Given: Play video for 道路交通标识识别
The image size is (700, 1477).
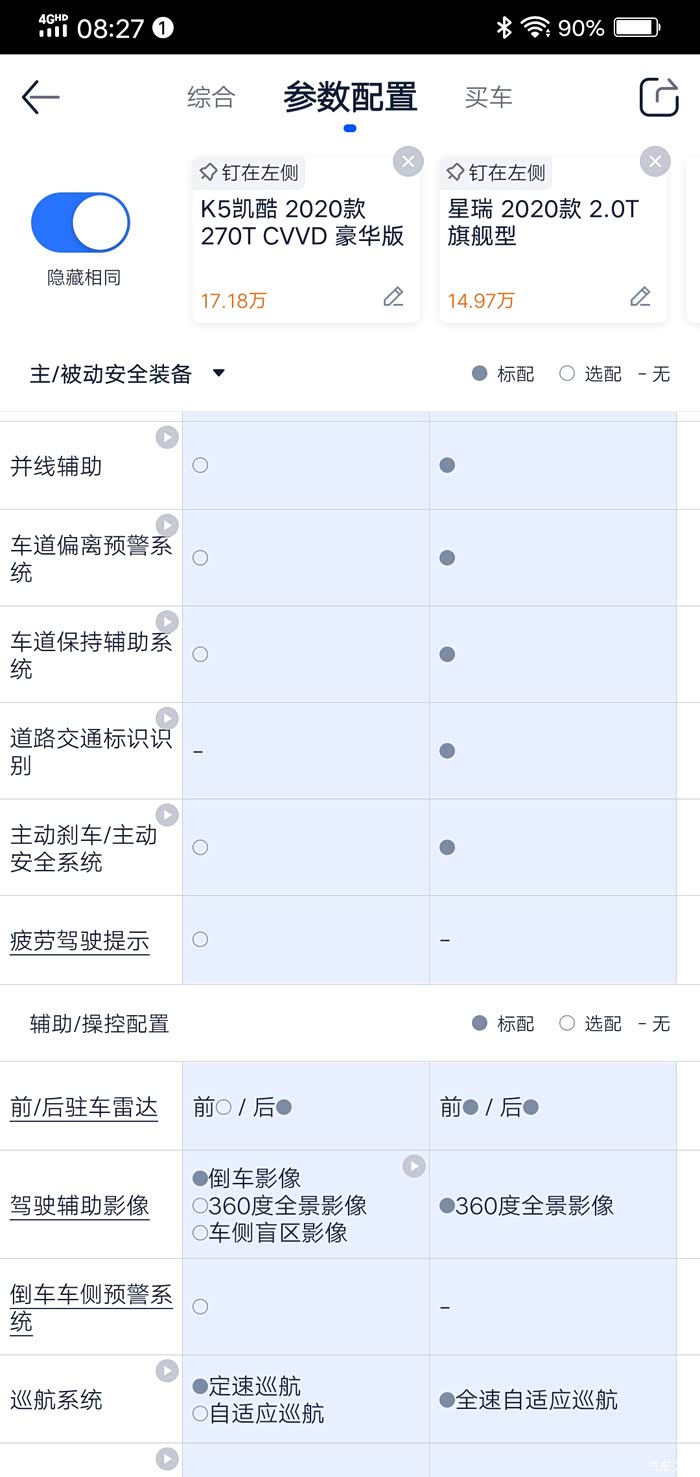Looking at the screenshot, I should (x=167, y=718).
